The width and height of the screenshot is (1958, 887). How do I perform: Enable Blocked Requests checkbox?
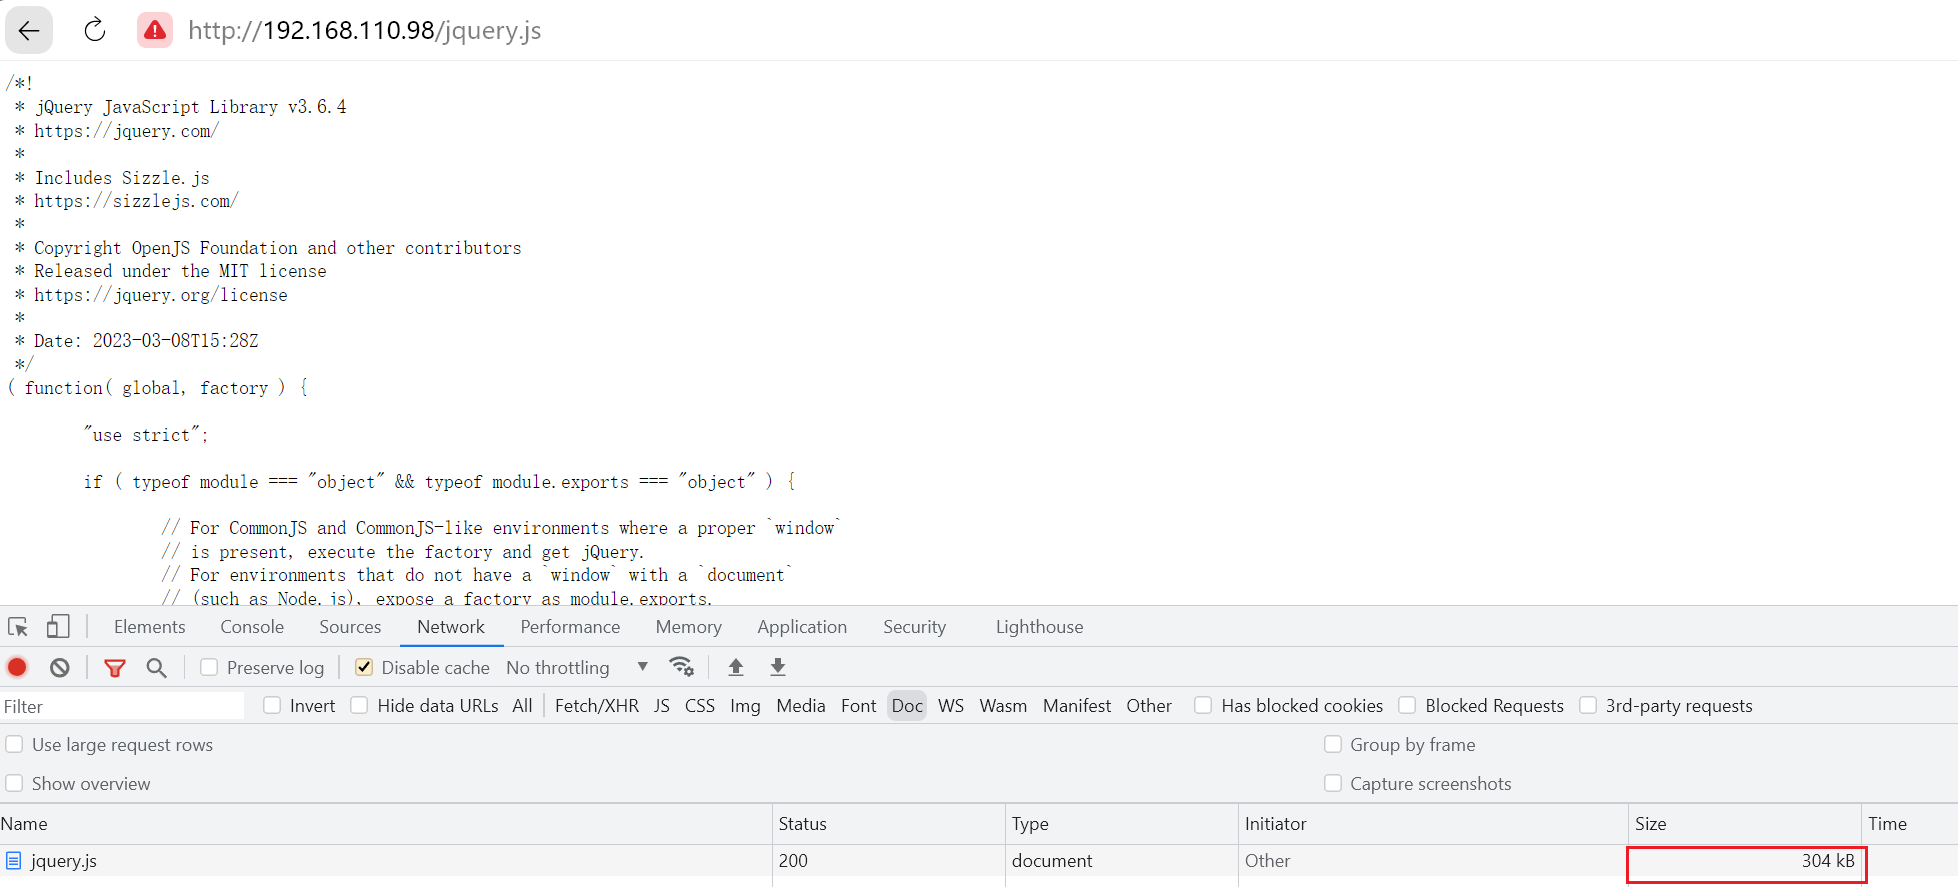point(1407,705)
